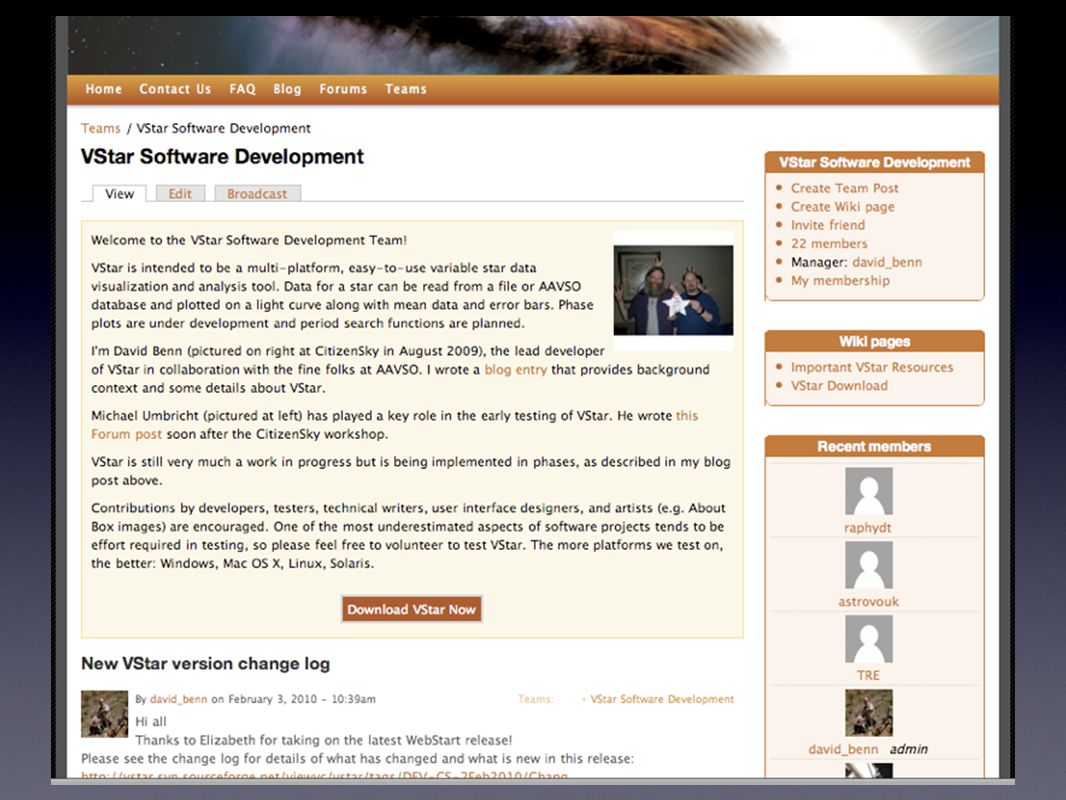
Task: Click astrovouk's avatar icon
Action: click(x=869, y=565)
